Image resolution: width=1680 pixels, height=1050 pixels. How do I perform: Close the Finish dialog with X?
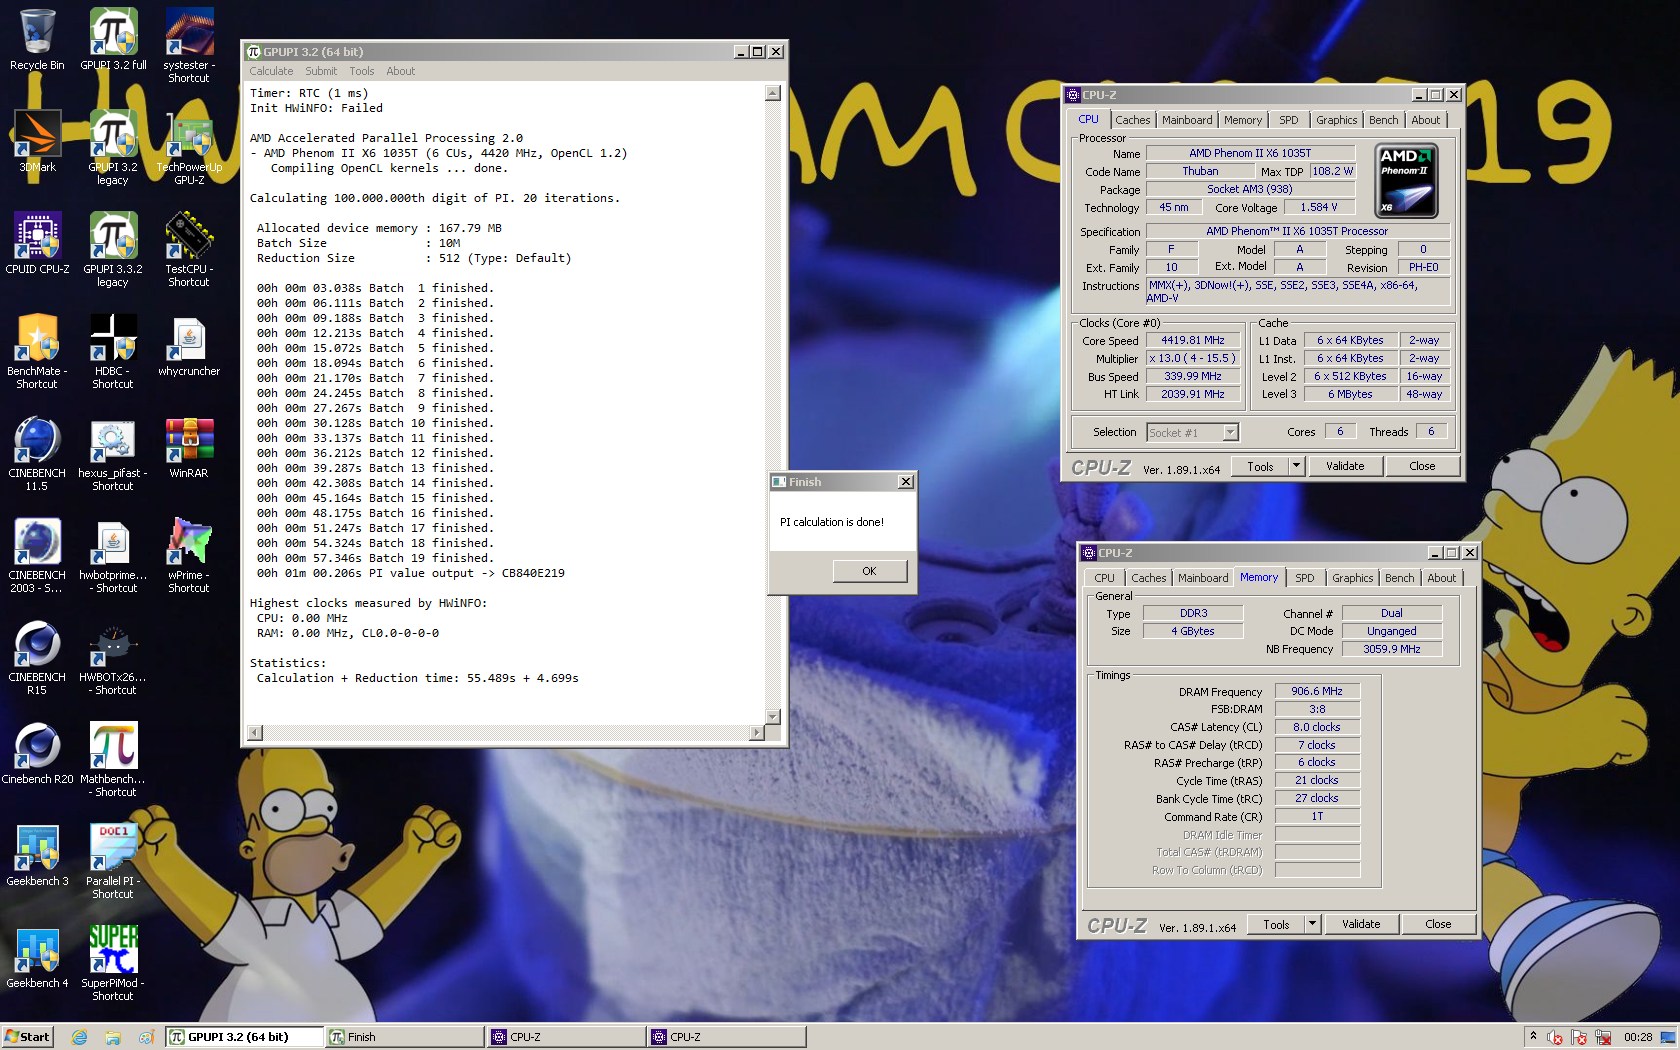905,482
